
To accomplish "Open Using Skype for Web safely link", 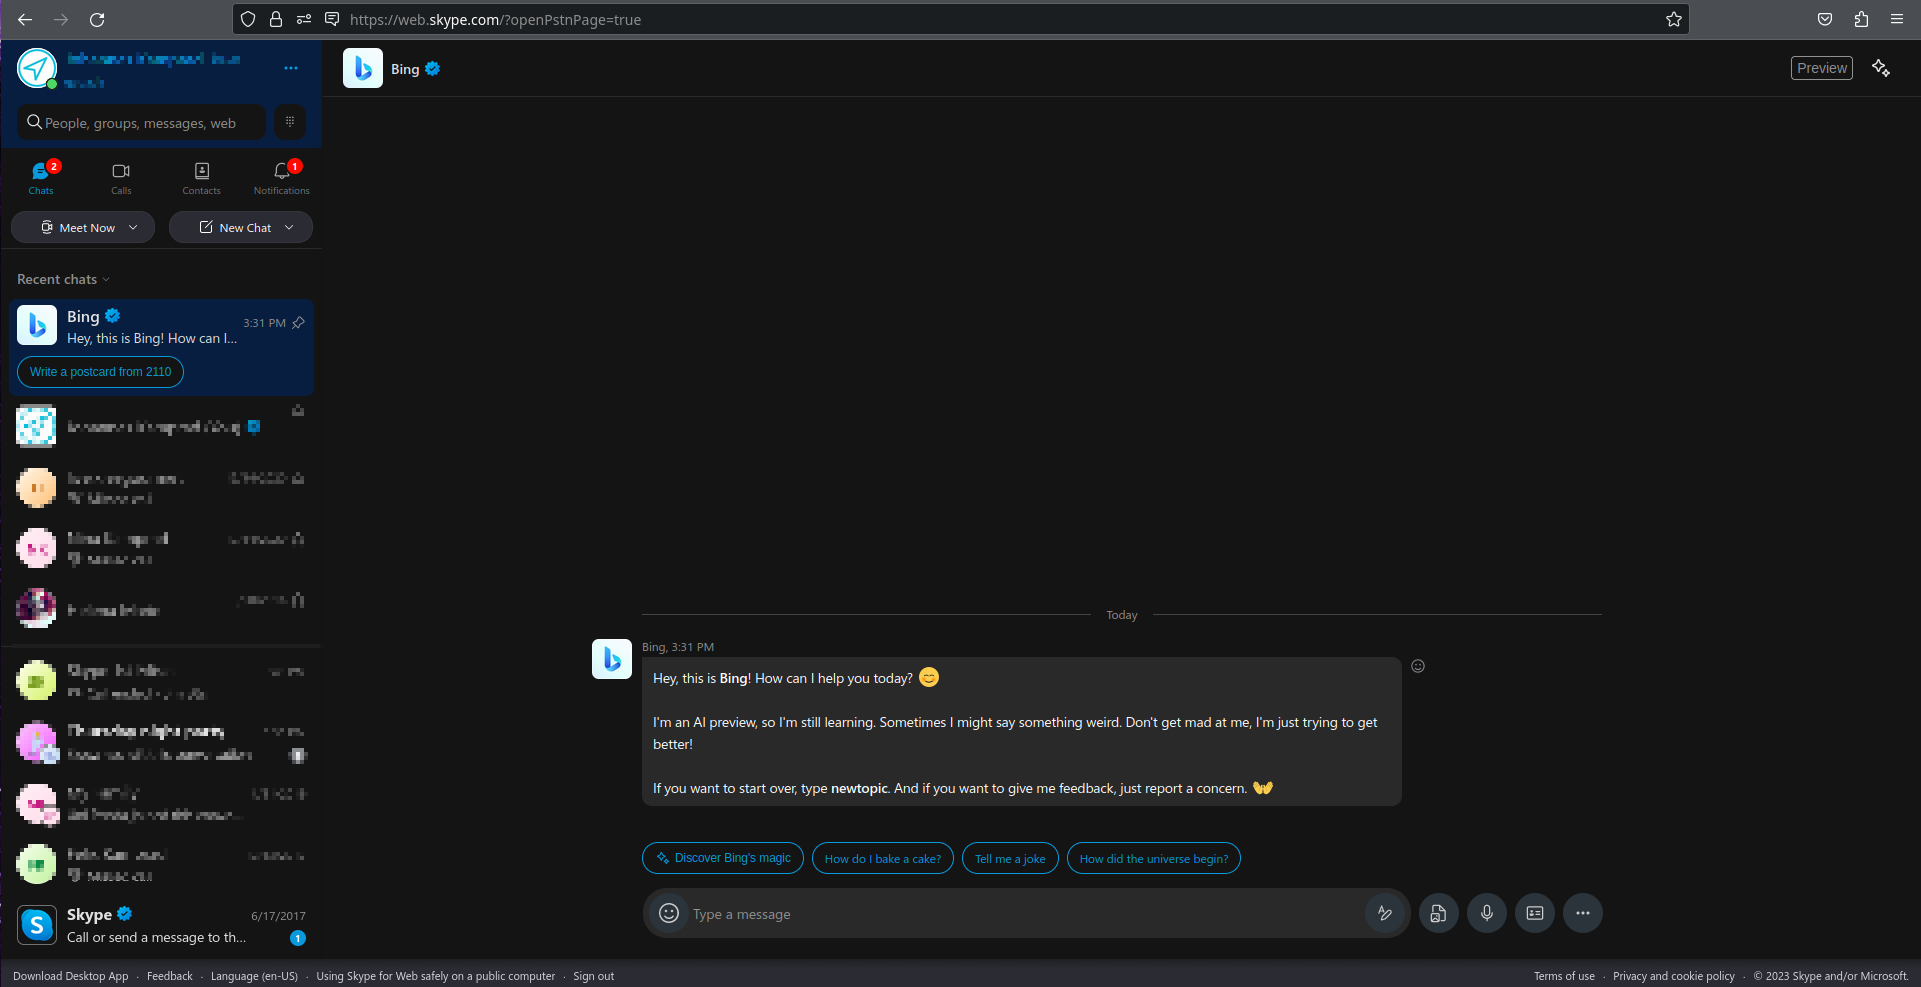I will click(436, 976).
